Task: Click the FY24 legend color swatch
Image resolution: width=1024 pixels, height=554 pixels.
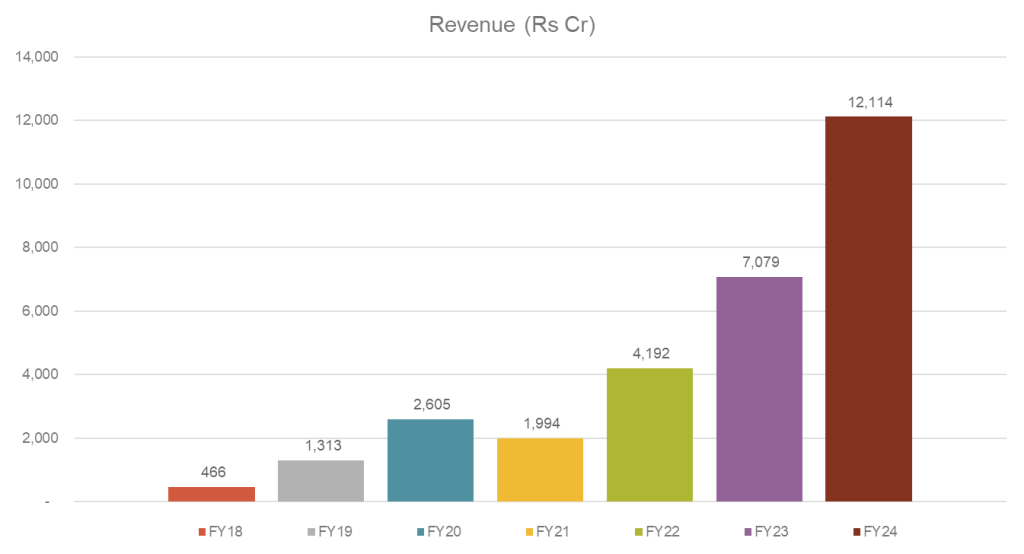Action: pyautogui.click(x=860, y=531)
